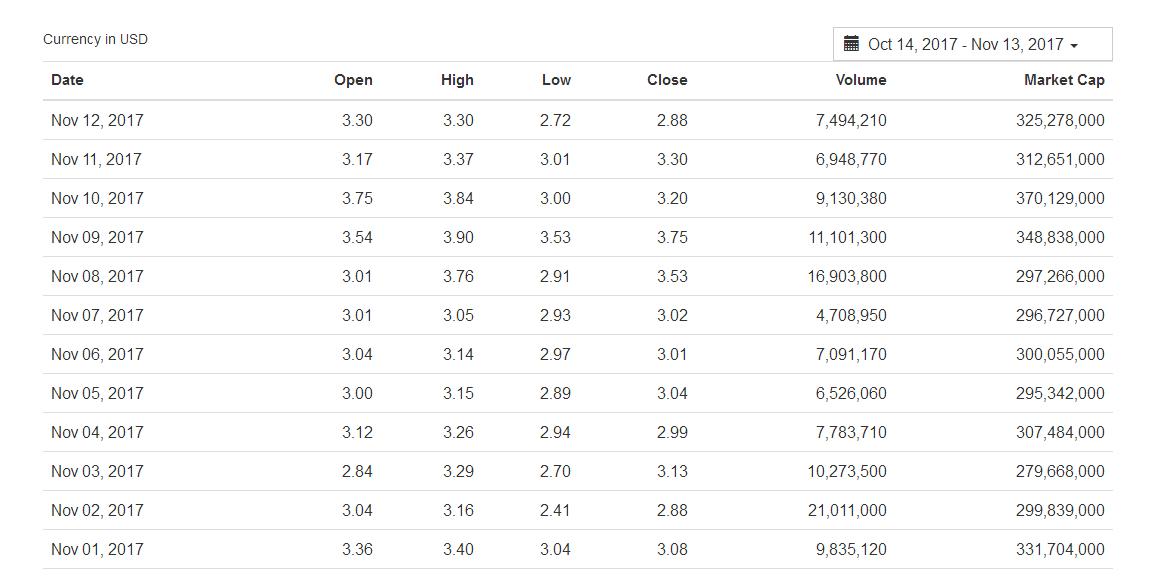
Task: Open the Oct 14 - Nov 13 date range dropdown
Action: click(965, 44)
